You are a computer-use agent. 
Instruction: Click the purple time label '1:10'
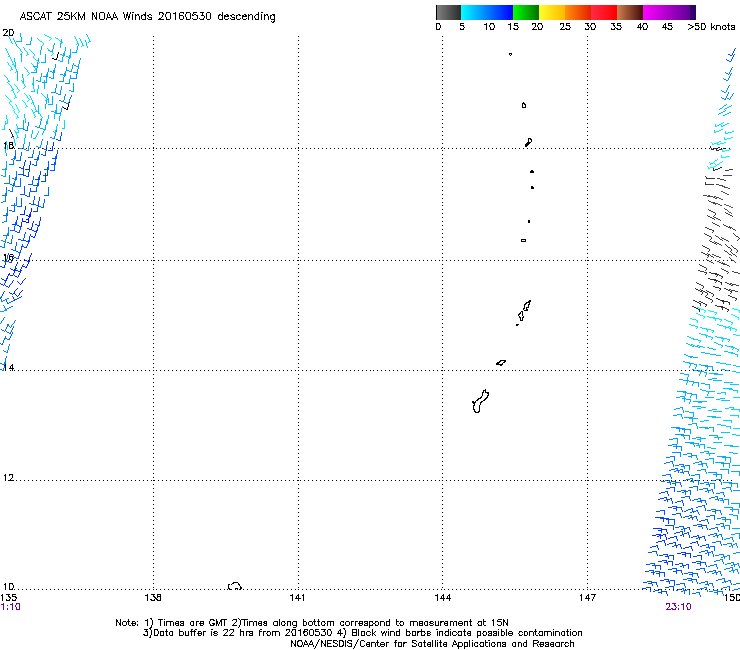click(x=10, y=607)
